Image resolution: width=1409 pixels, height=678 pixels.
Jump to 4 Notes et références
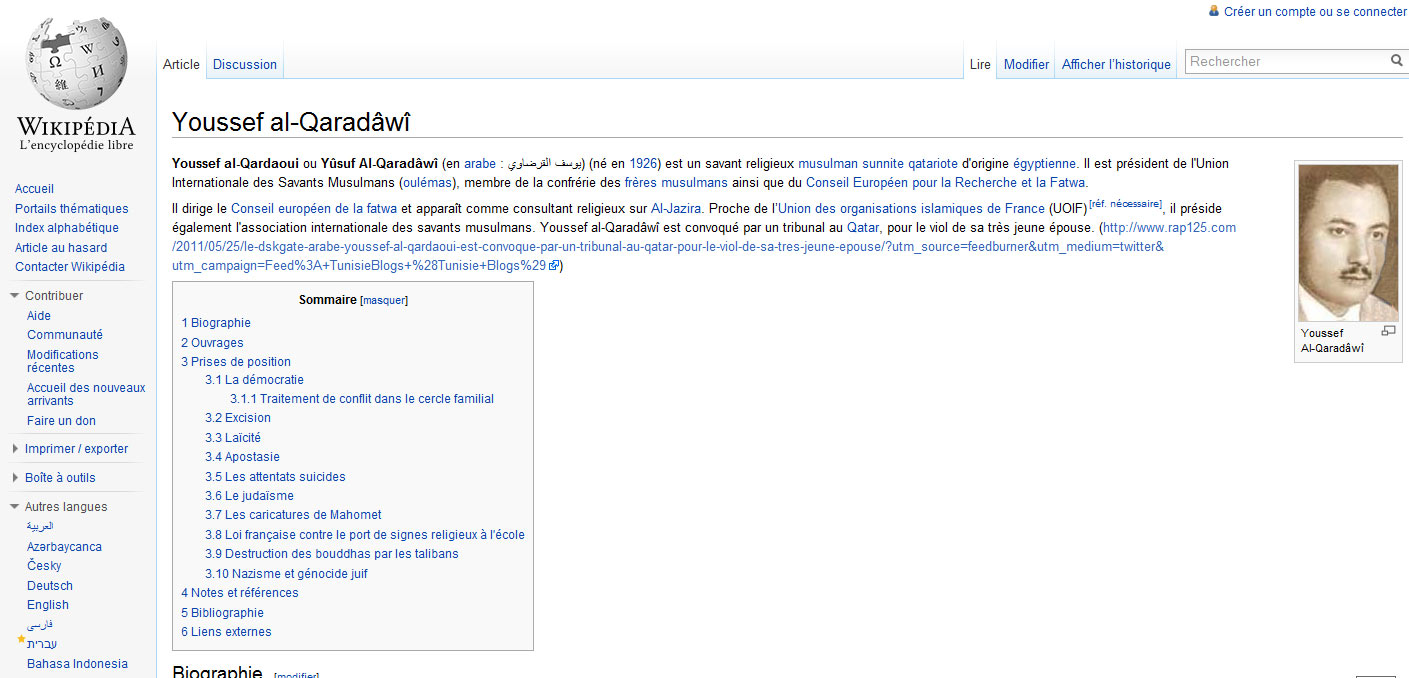tap(240, 593)
